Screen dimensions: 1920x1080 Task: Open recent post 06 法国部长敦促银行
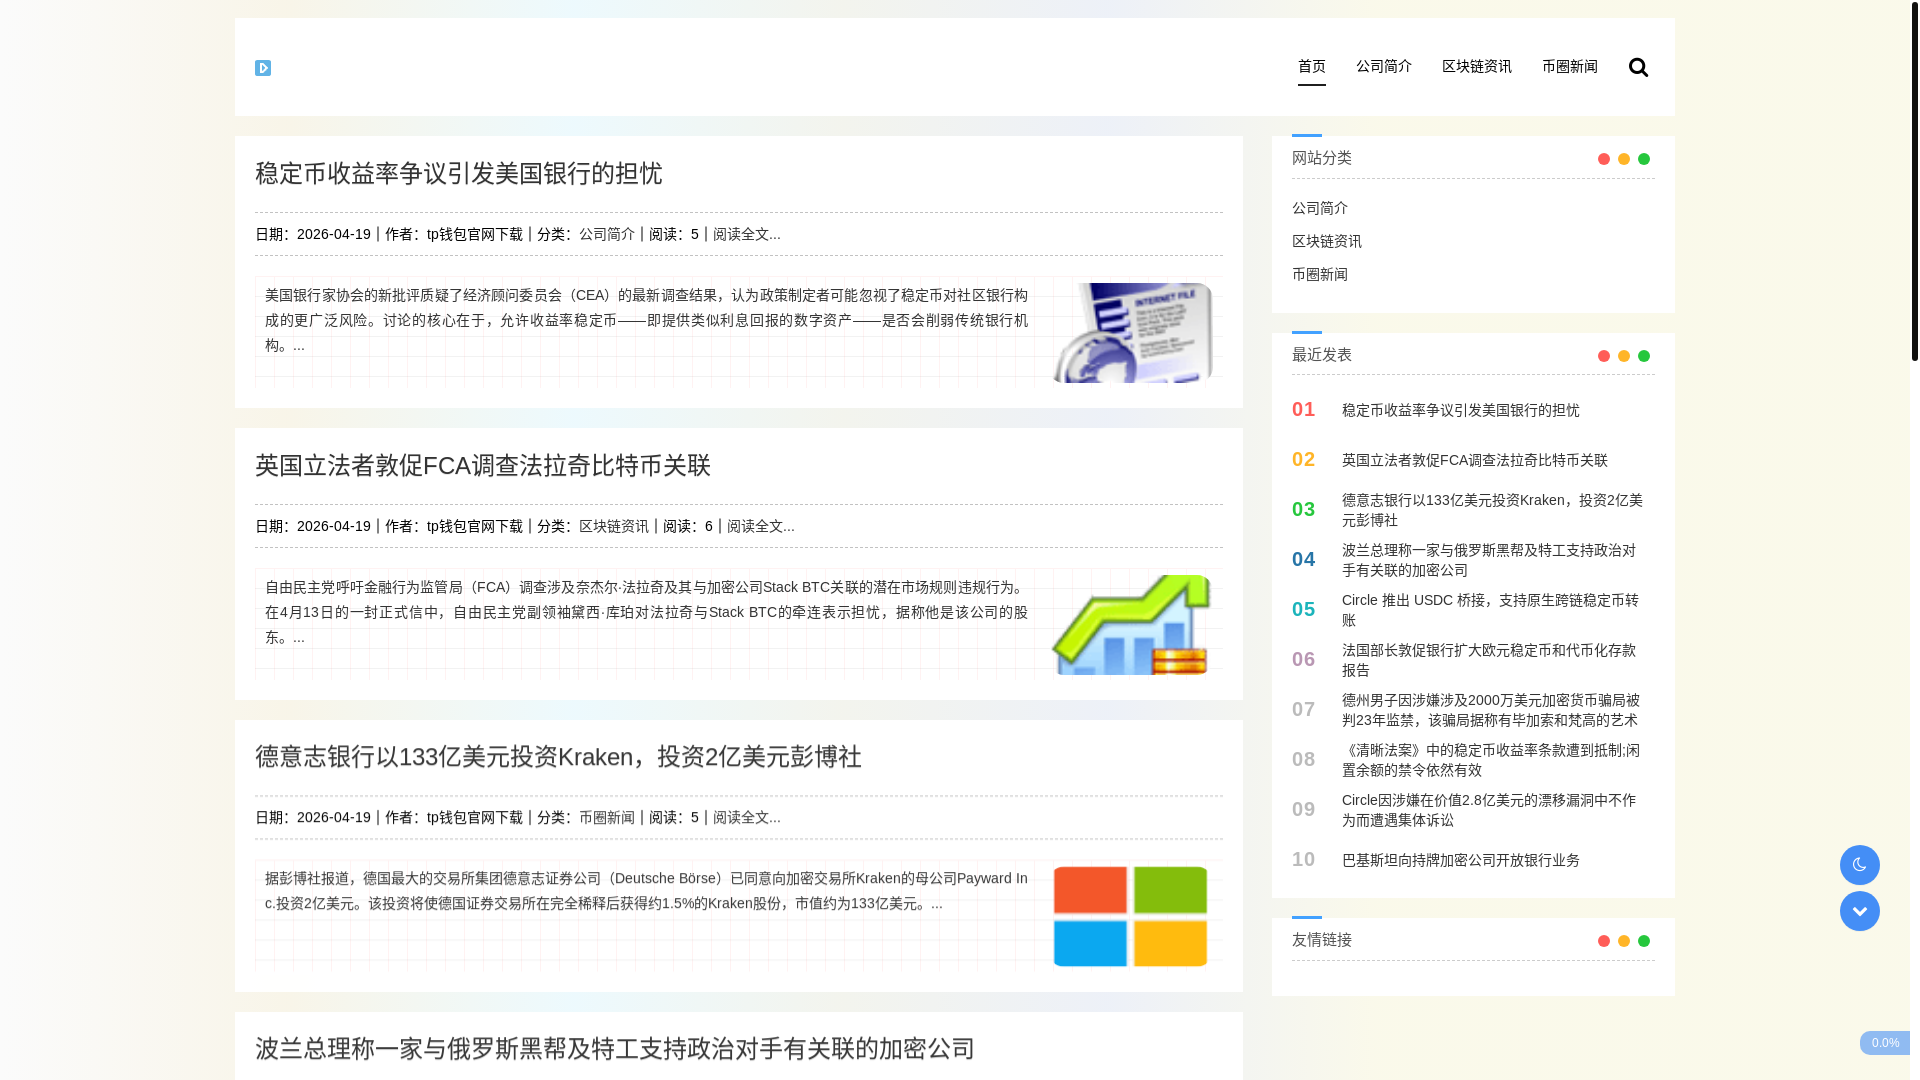1489,660
